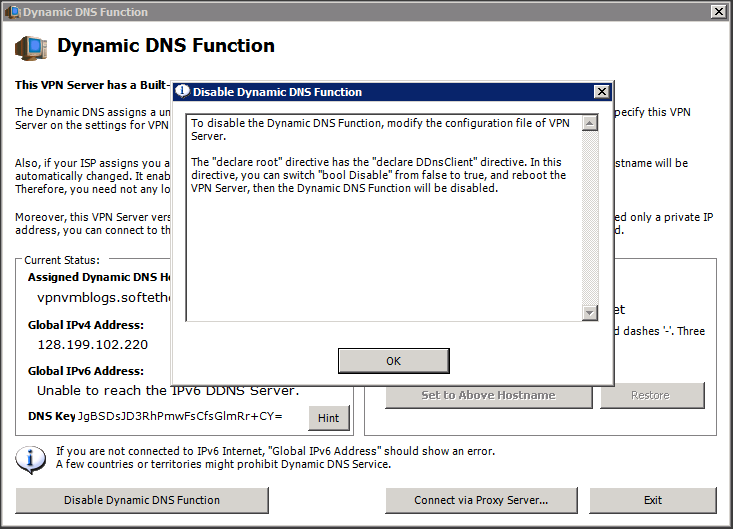Click the info icon in dialog title bar
Image resolution: width=733 pixels, height=529 pixels.
[x=182, y=92]
